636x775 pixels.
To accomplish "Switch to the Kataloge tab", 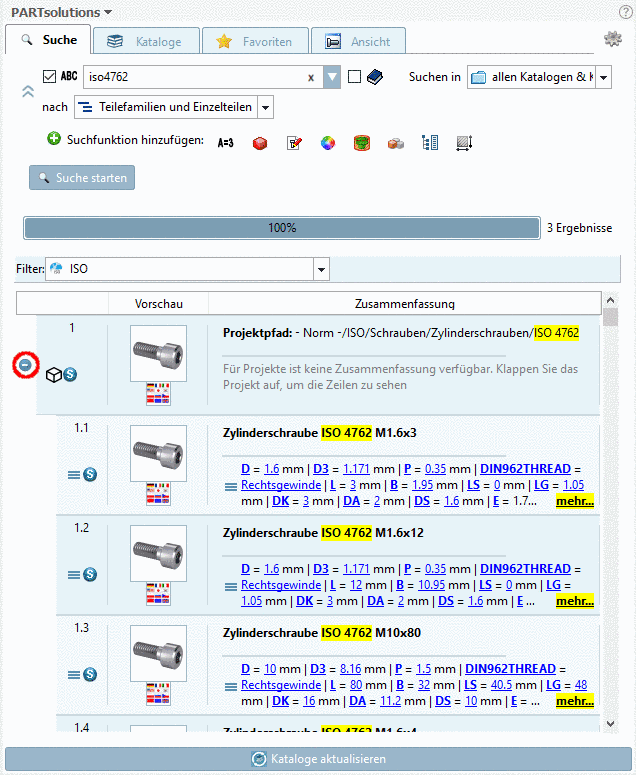I will [146, 42].
